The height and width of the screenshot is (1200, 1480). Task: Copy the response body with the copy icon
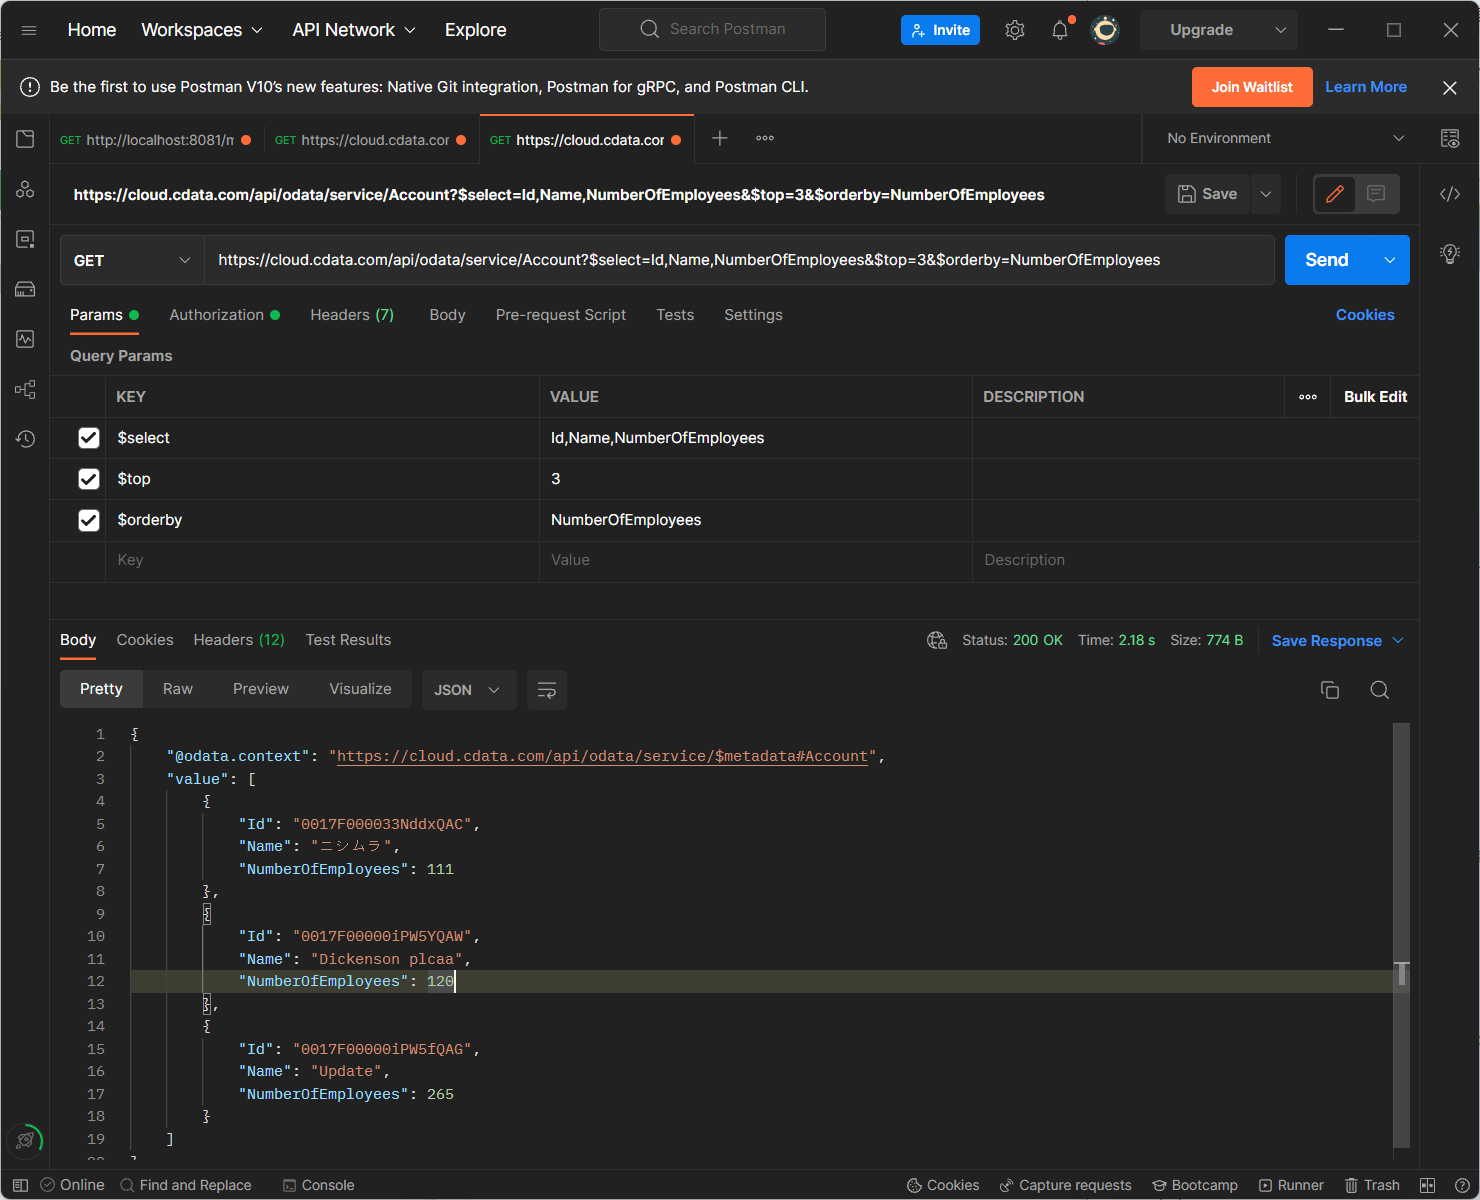[1329, 690]
